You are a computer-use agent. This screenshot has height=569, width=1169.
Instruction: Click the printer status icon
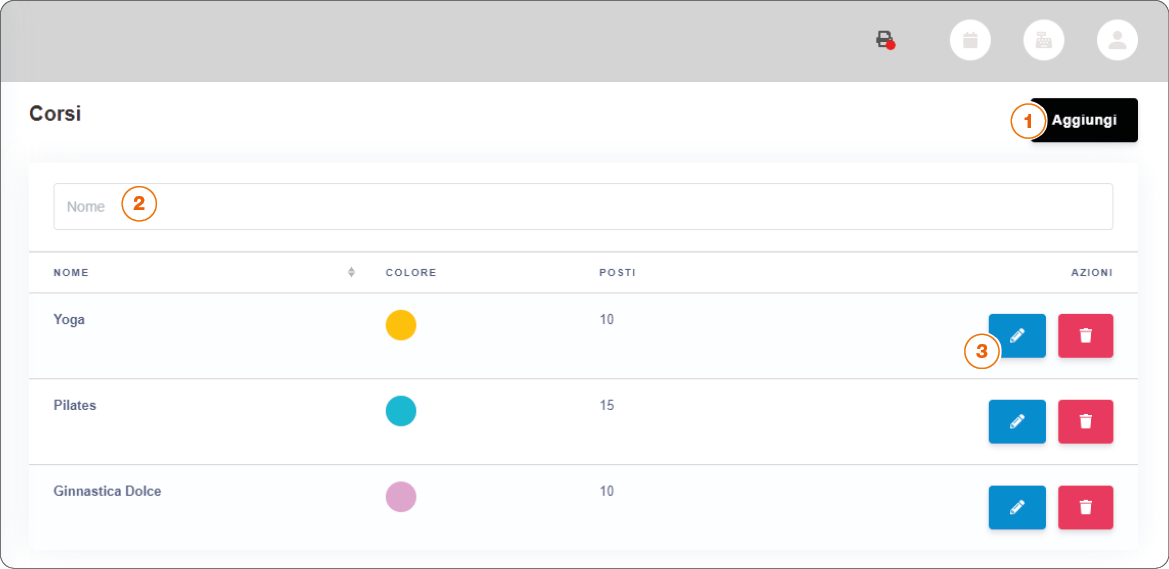884,40
